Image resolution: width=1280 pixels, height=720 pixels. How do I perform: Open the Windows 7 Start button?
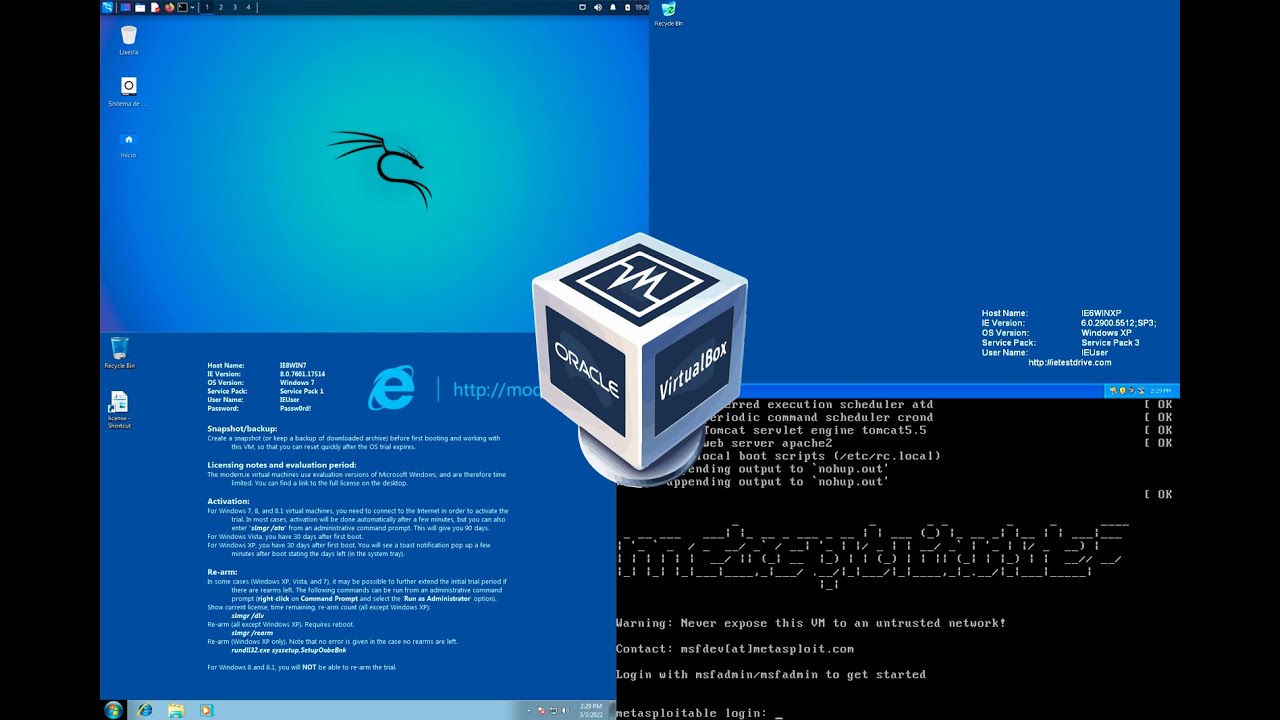pos(113,710)
